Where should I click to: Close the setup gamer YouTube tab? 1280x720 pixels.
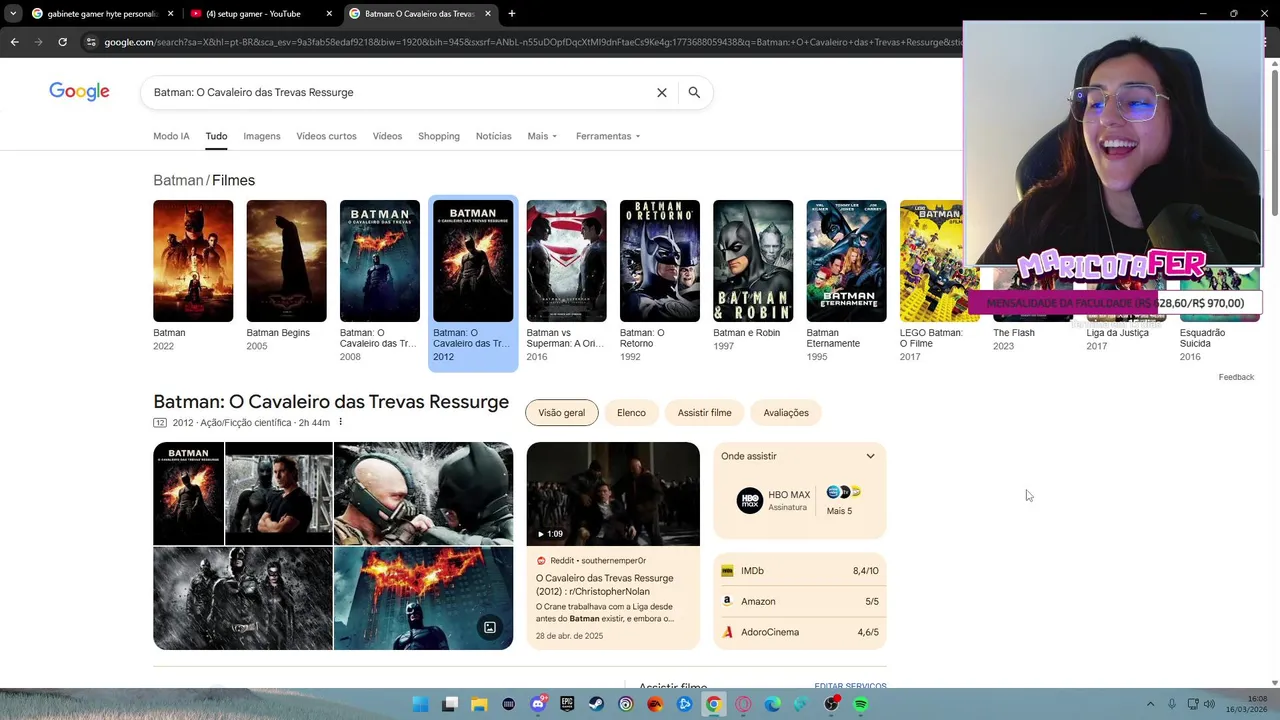(x=329, y=14)
